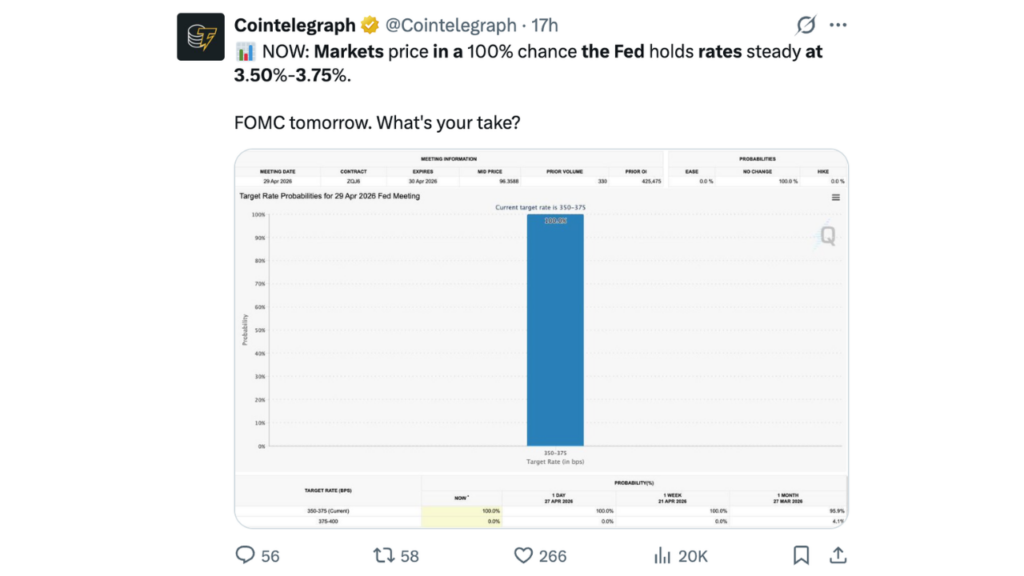The height and width of the screenshot is (576, 1024).
Task: Share the post
Action: coord(838,555)
